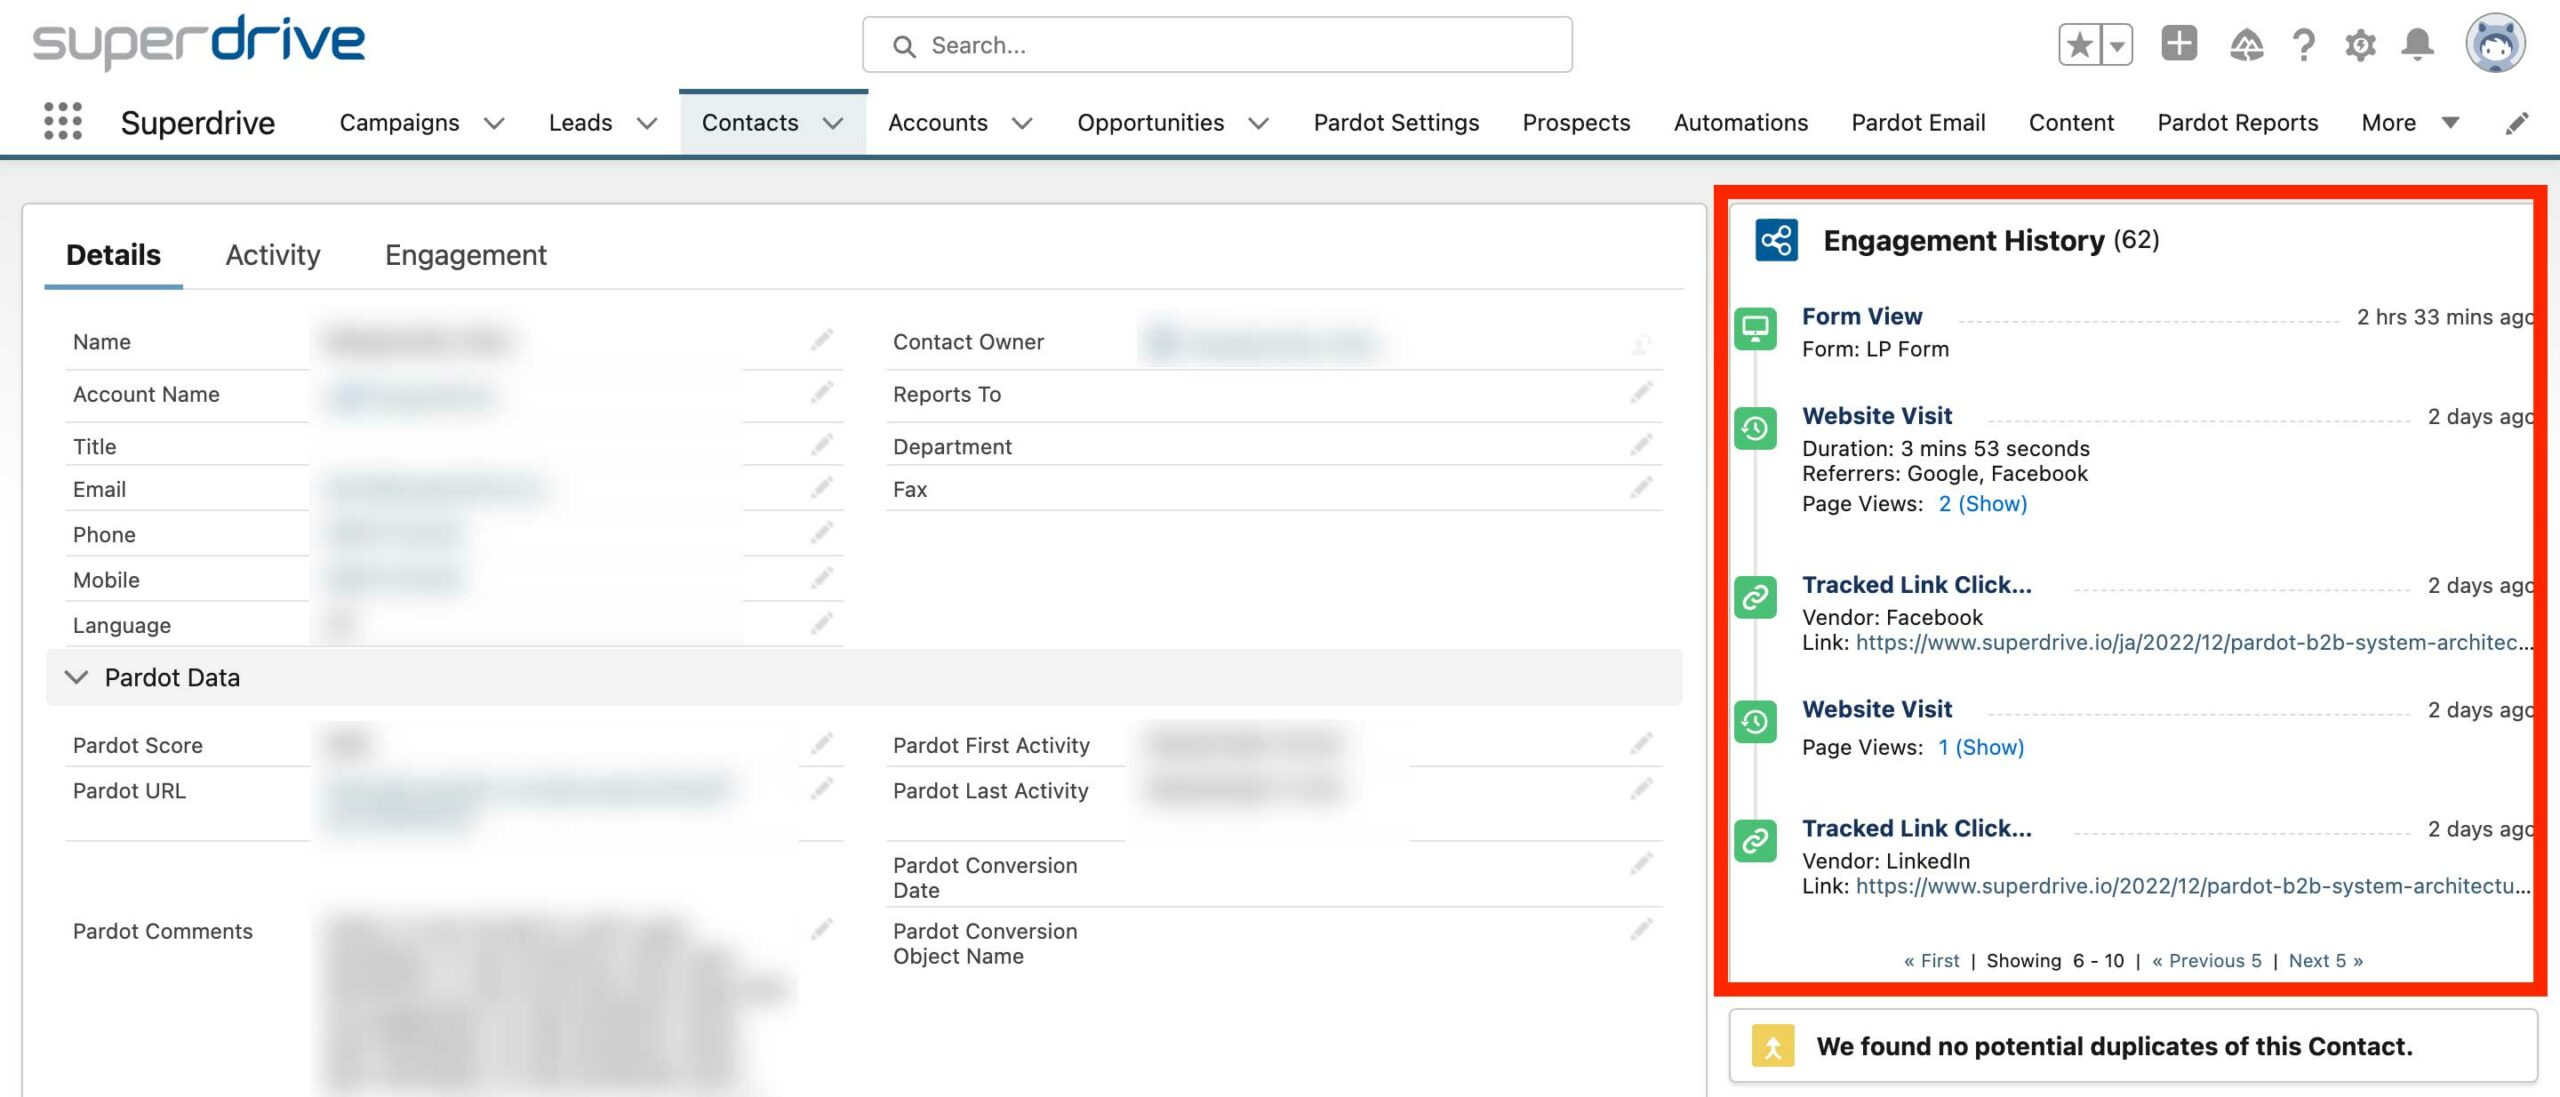This screenshot has width=2560, height=1097.
Task: Open the Form View activity link
Action: tap(1862, 316)
